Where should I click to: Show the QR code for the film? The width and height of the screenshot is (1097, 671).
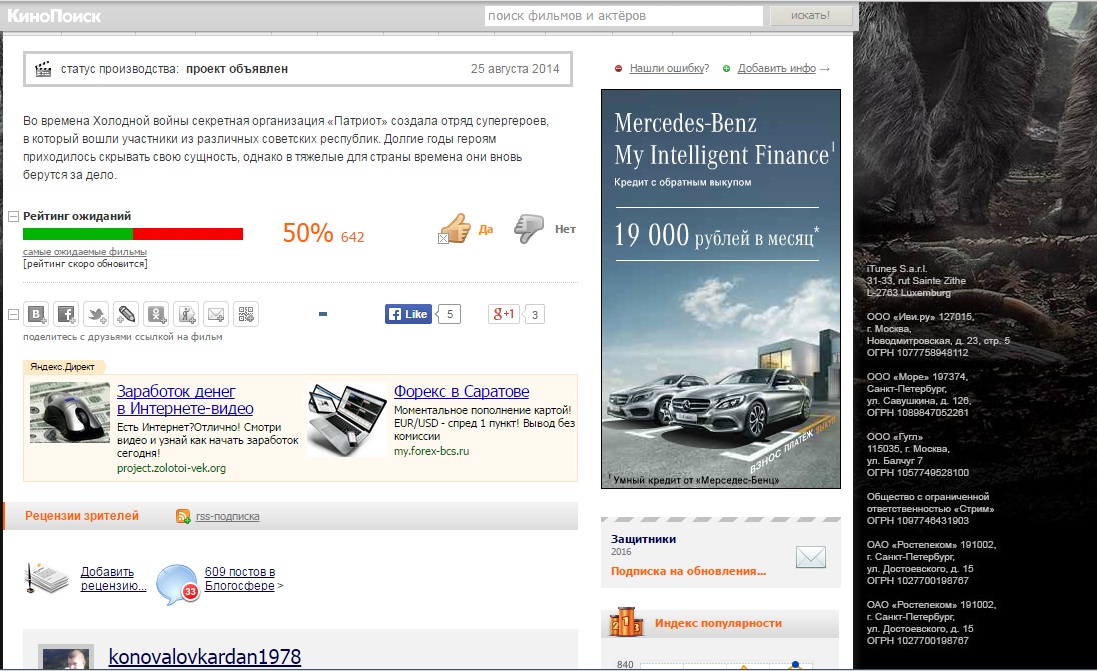pos(246,314)
